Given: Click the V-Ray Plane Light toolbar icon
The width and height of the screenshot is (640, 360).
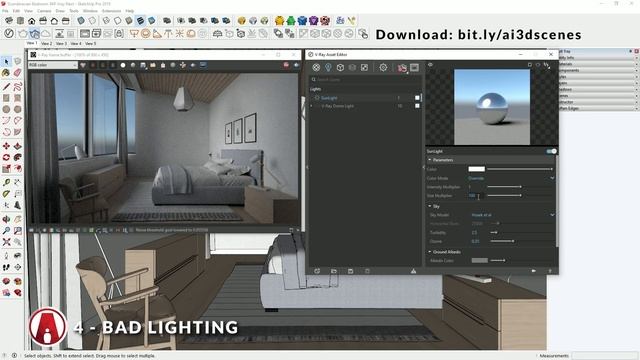Looking at the screenshot, I should (134, 33).
